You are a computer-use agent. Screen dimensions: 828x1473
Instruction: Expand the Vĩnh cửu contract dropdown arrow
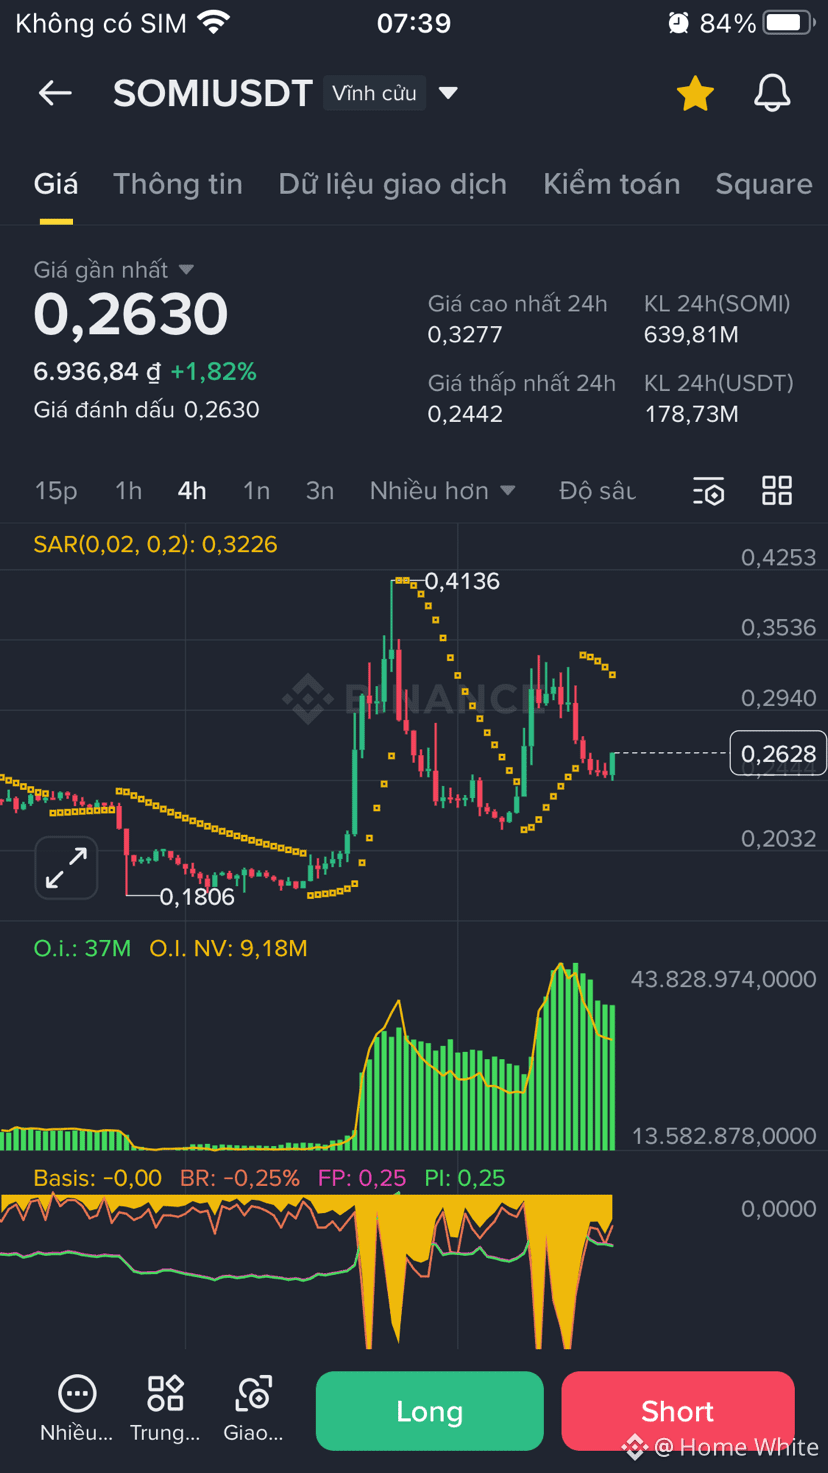coord(449,93)
